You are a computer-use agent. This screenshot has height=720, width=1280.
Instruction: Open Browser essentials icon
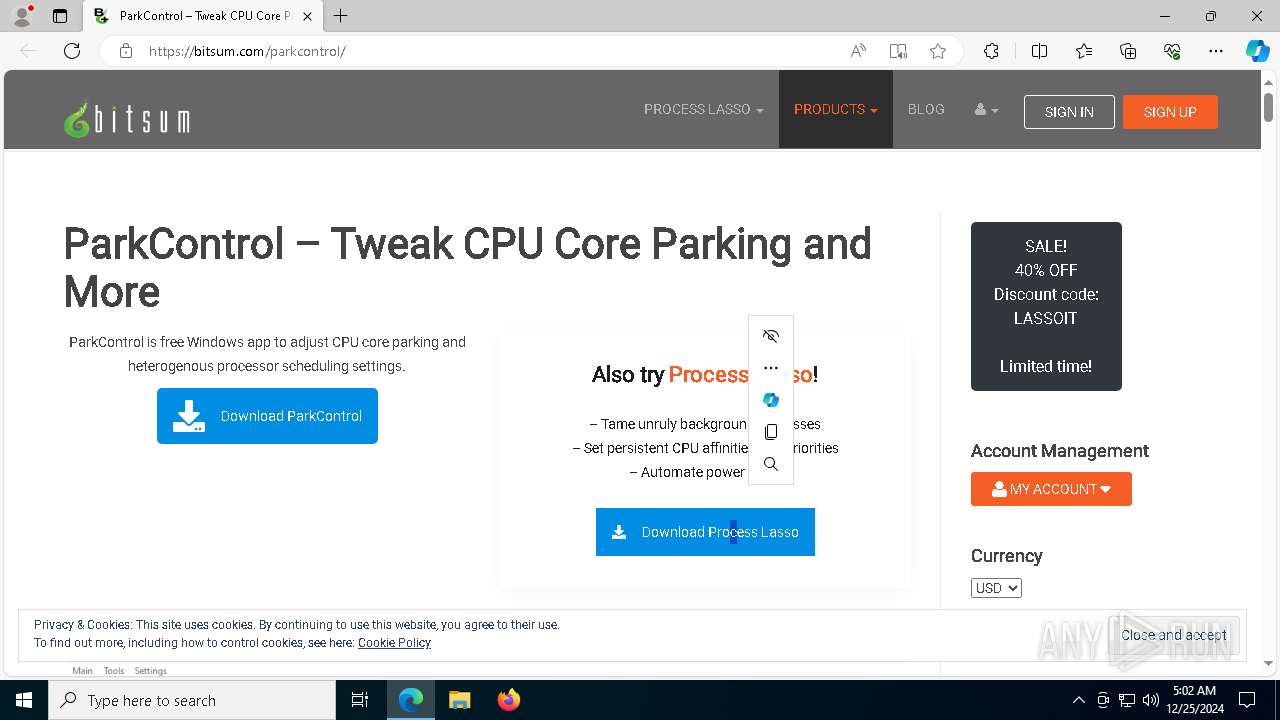pos(1172,51)
